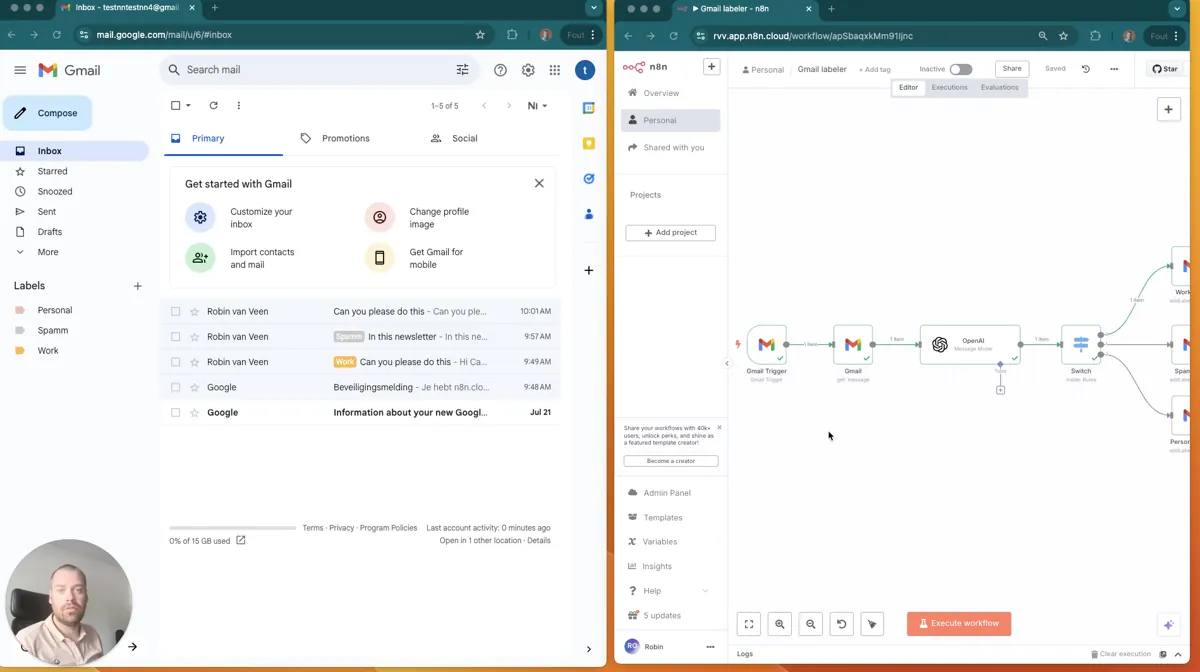Open Contacts side panel icon
The width and height of the screenshot is (1200, 672).
[x=589, y=214]
